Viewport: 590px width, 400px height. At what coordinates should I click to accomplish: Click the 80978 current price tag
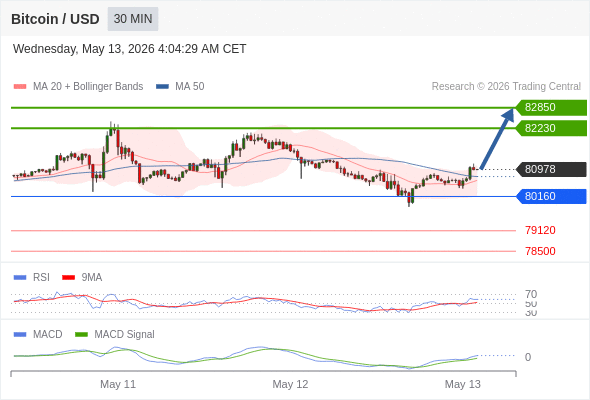(551, 169)
